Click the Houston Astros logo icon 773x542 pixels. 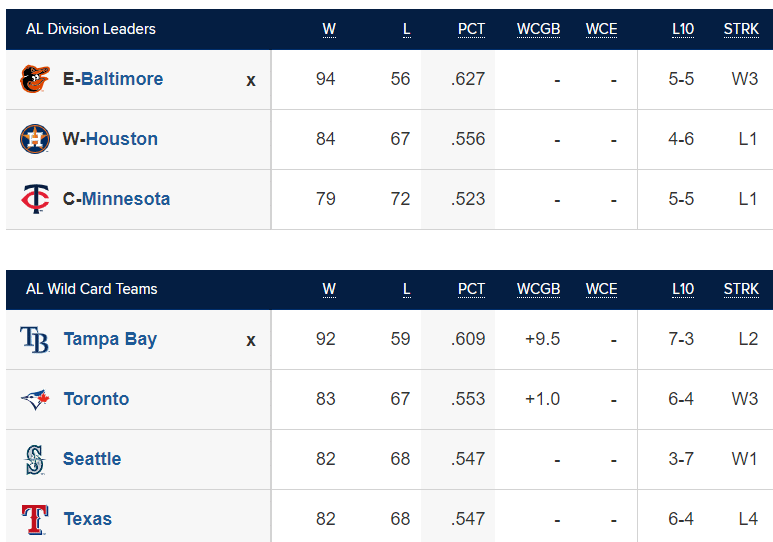(x=35, y=139)
